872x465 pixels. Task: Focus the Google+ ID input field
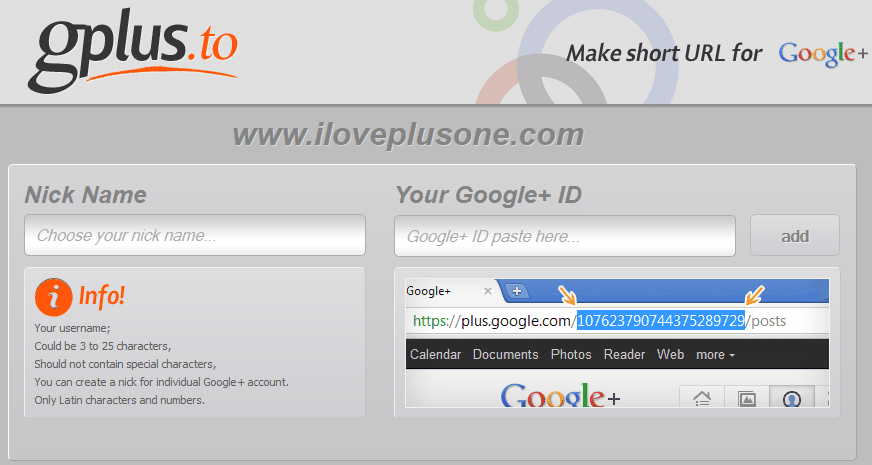[x=565, y=236]
